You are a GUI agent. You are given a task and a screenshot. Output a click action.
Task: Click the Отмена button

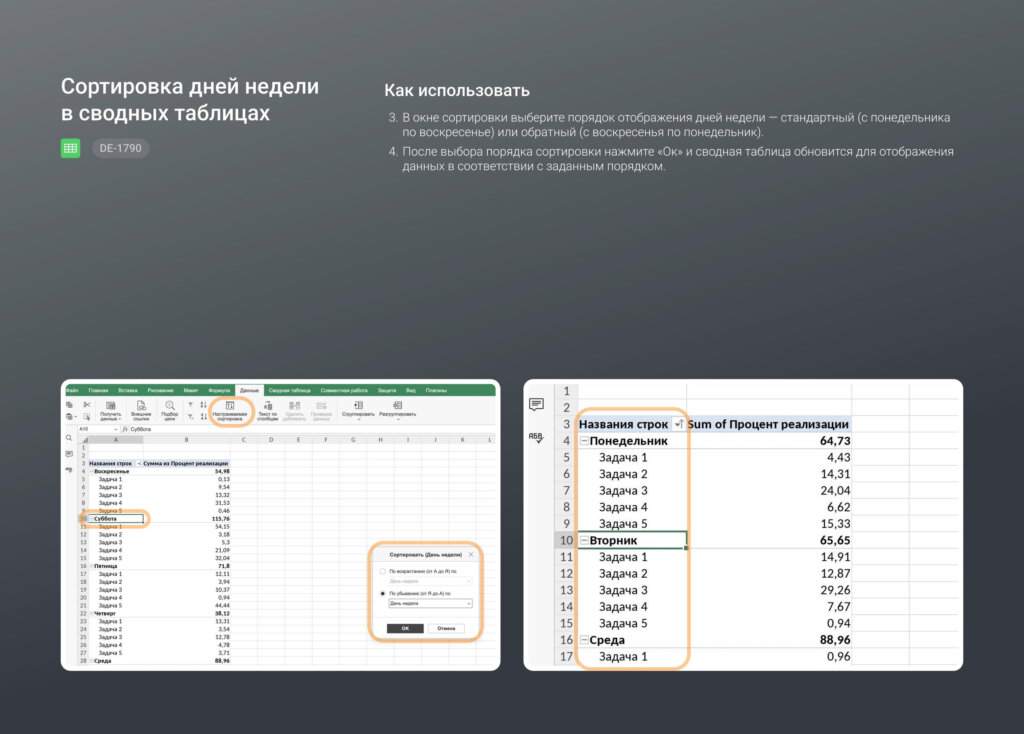(x=446, y=628)
